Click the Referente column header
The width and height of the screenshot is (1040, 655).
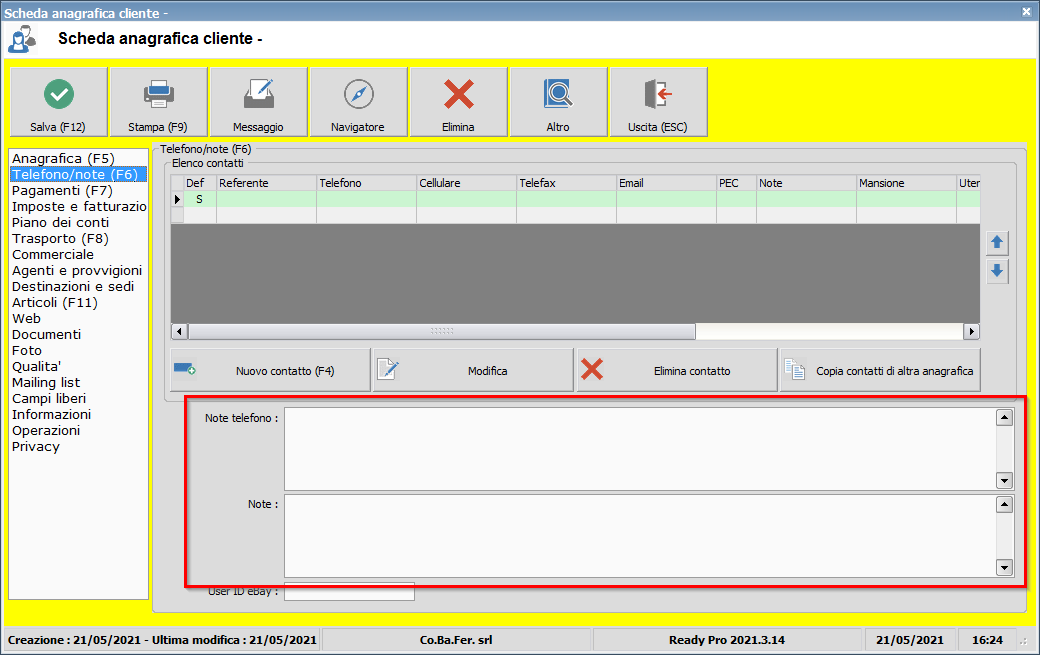267,183
